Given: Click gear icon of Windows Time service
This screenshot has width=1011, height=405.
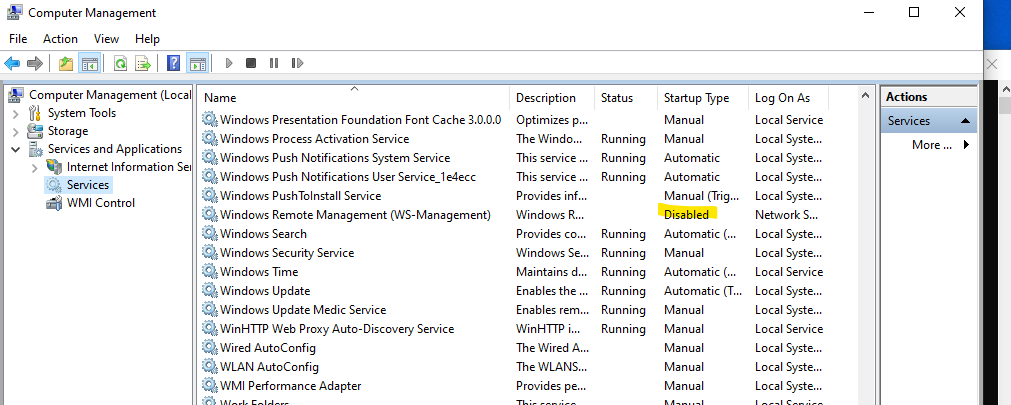Looking at the screenshot, I should point(210,272).
